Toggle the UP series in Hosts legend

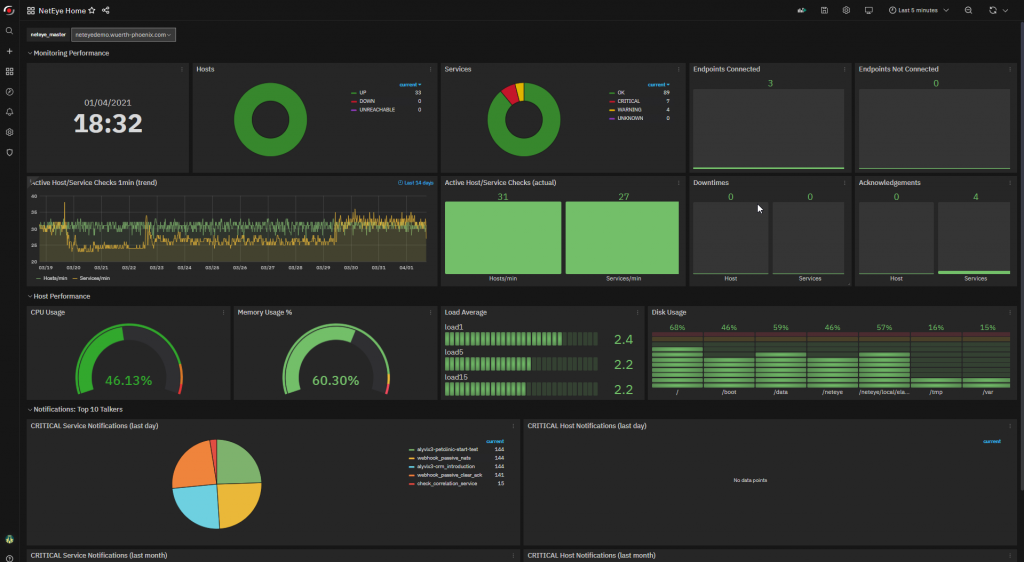pyautogui.click(x=363, y=93)
